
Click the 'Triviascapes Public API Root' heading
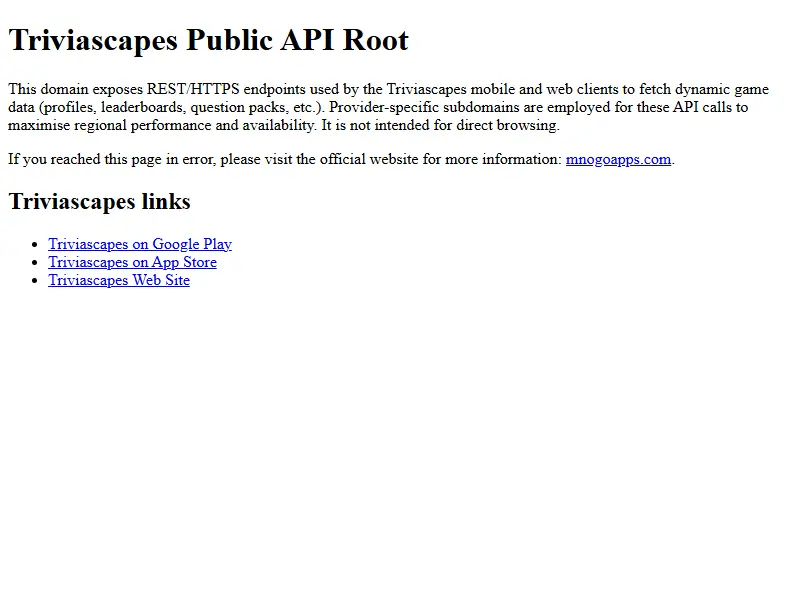coord(208,40)
